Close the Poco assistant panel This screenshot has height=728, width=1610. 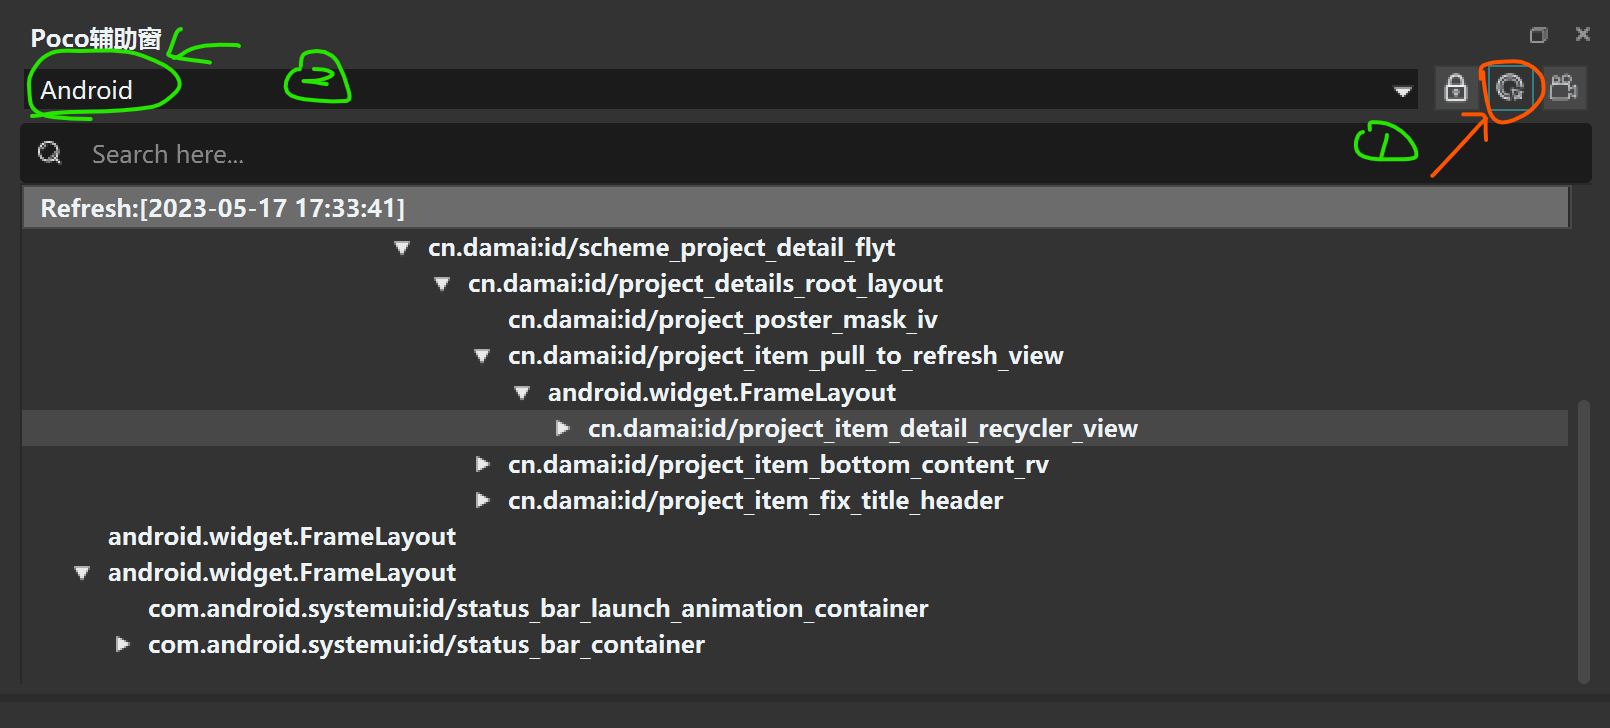(x=1583, y=34)
